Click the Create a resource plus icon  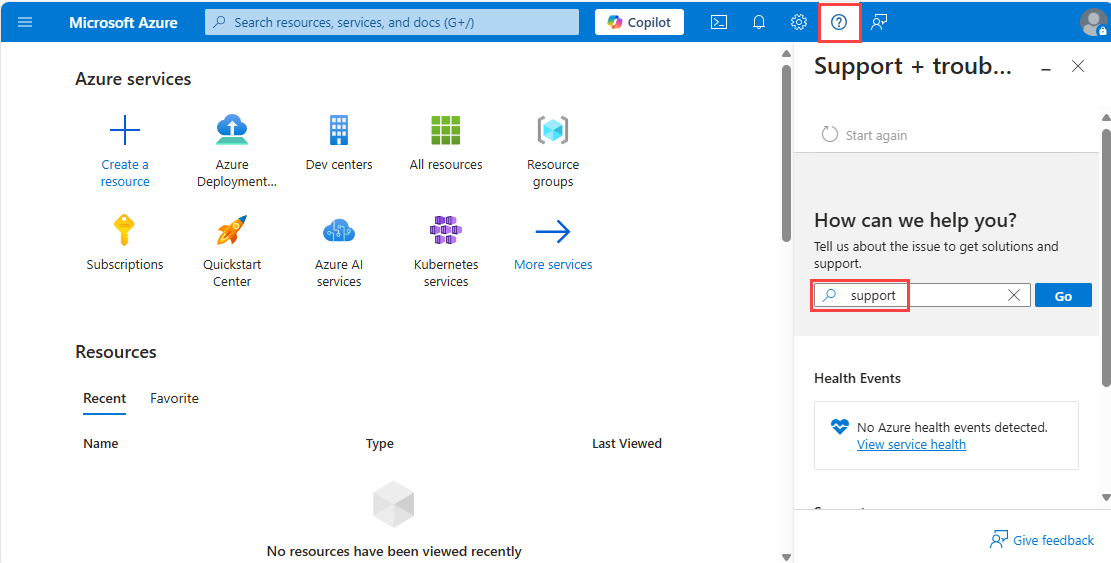click(x=125, y=130)
